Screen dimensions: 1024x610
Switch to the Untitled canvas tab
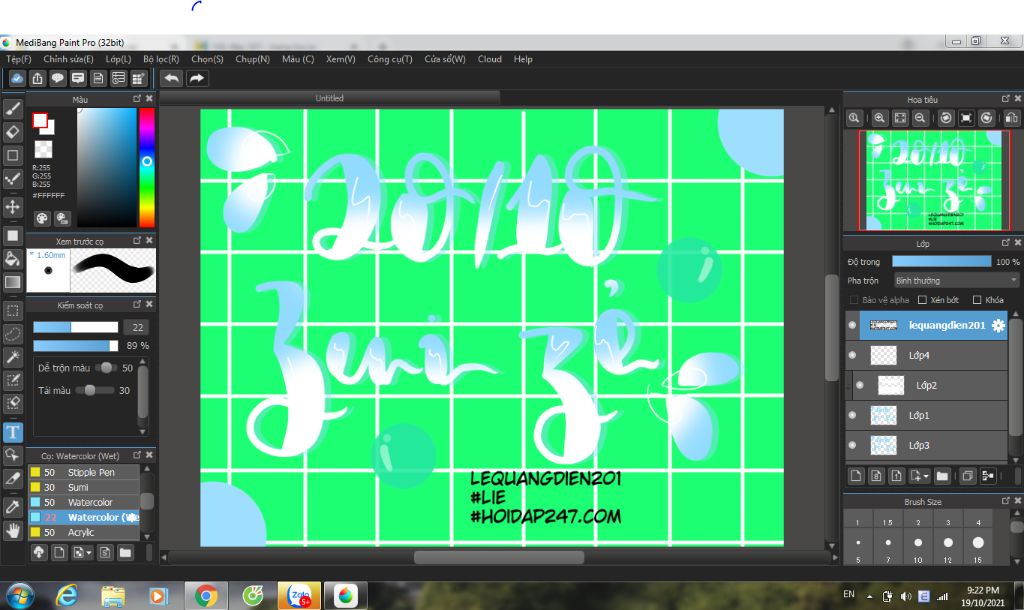330,98
